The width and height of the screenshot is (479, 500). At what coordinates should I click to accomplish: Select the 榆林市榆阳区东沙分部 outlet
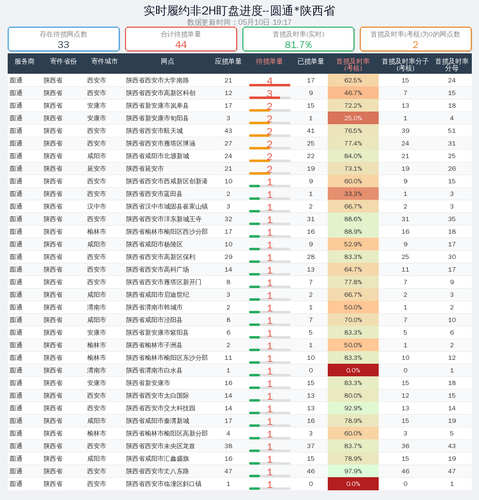pyautogui.click(x=167, y=358)
